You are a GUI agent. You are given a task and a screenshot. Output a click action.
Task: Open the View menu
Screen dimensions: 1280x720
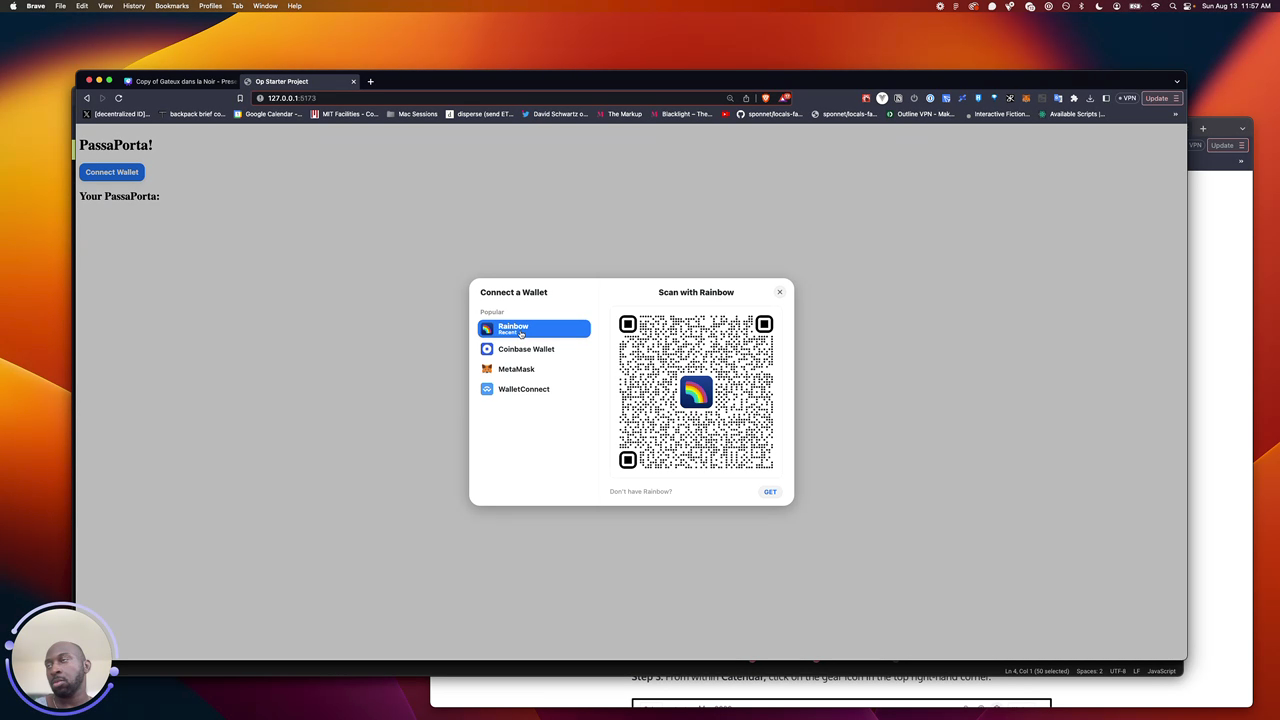(105, 6)
